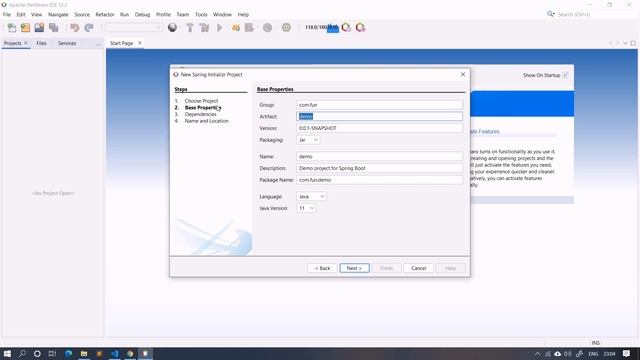Open the Debug menu
This screenshot has width=640, height=360.
142,14
